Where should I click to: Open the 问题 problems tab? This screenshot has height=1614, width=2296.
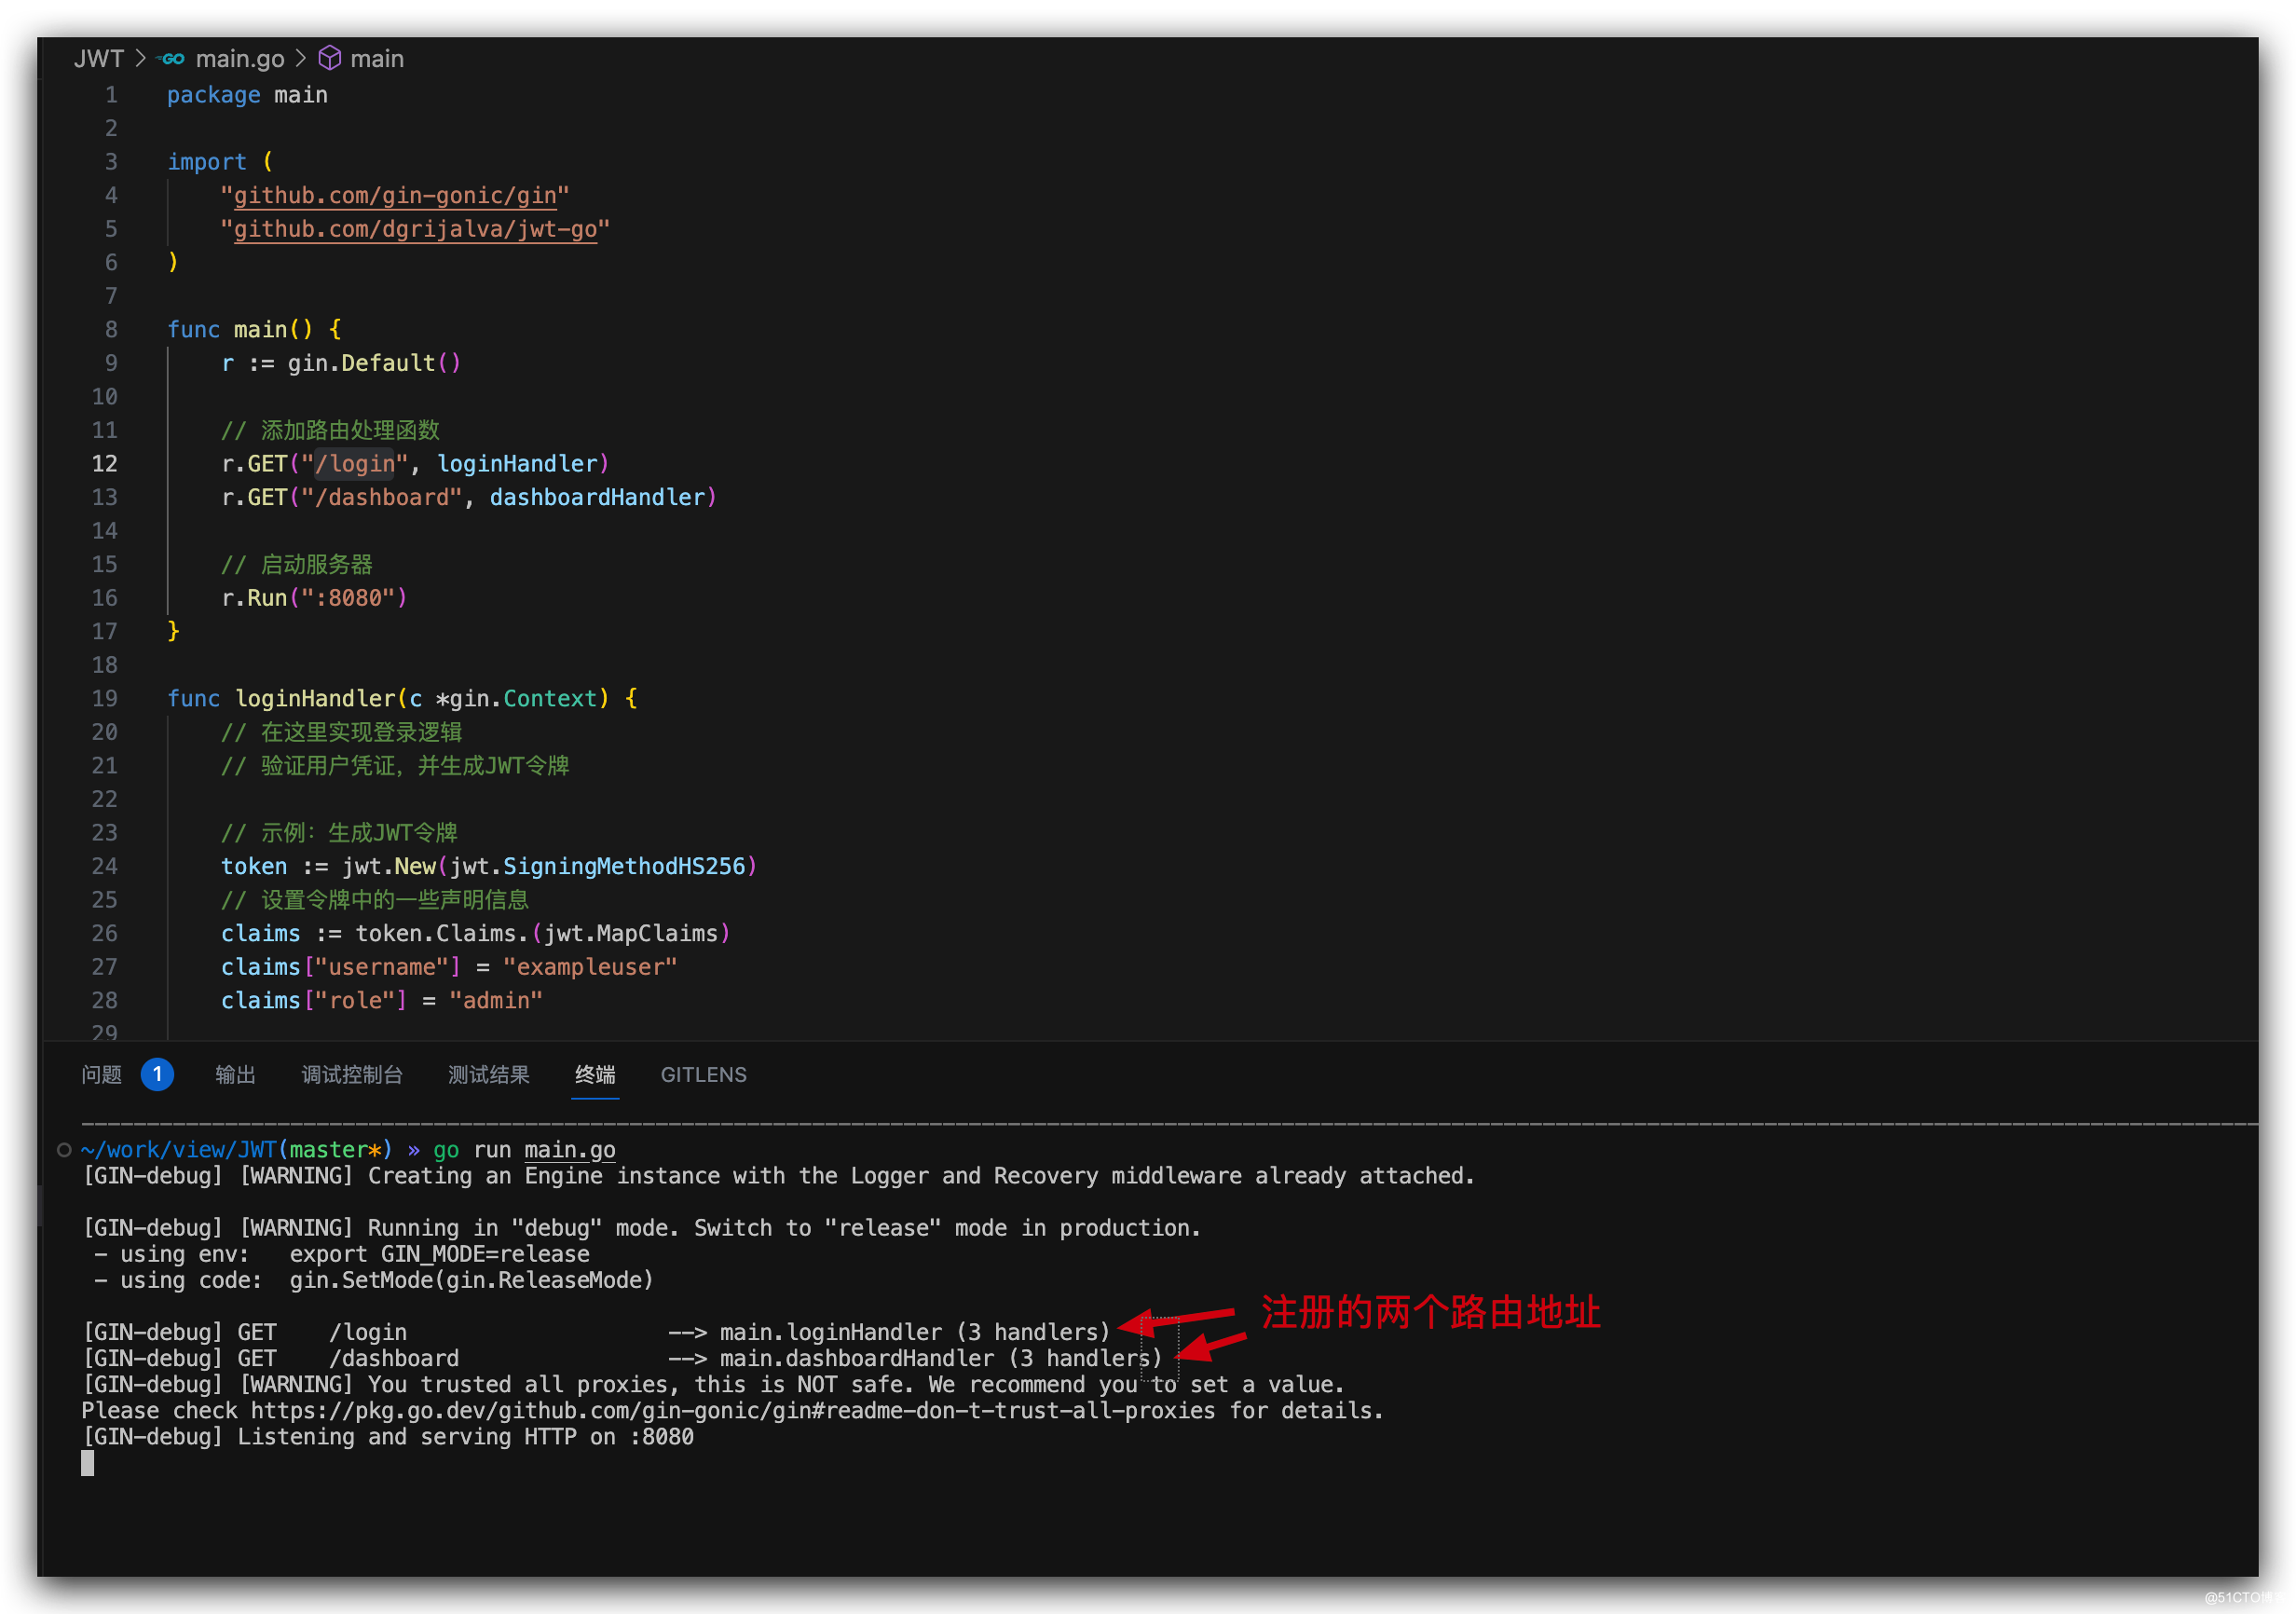pos(102,1075)
